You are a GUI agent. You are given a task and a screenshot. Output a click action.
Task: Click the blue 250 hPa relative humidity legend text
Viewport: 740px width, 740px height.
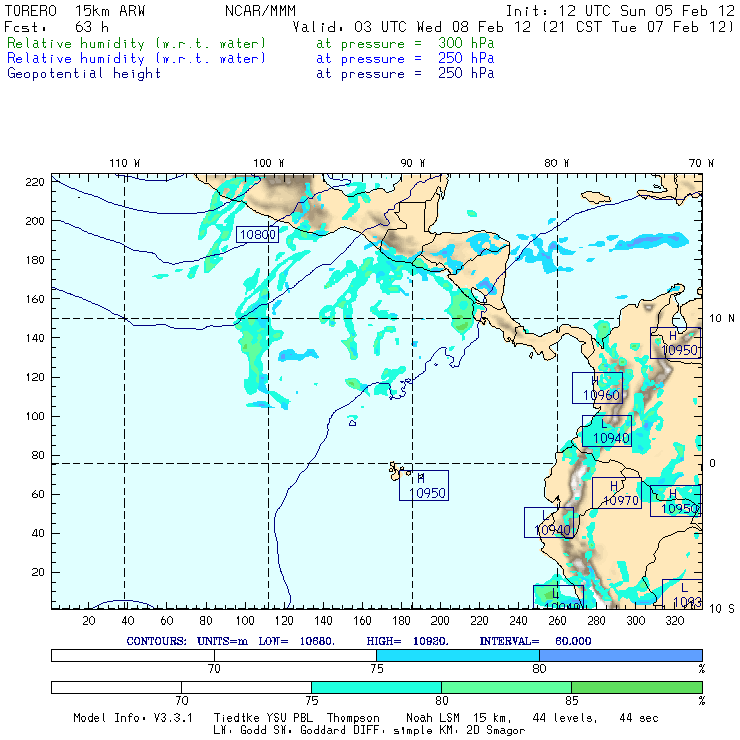137,59
